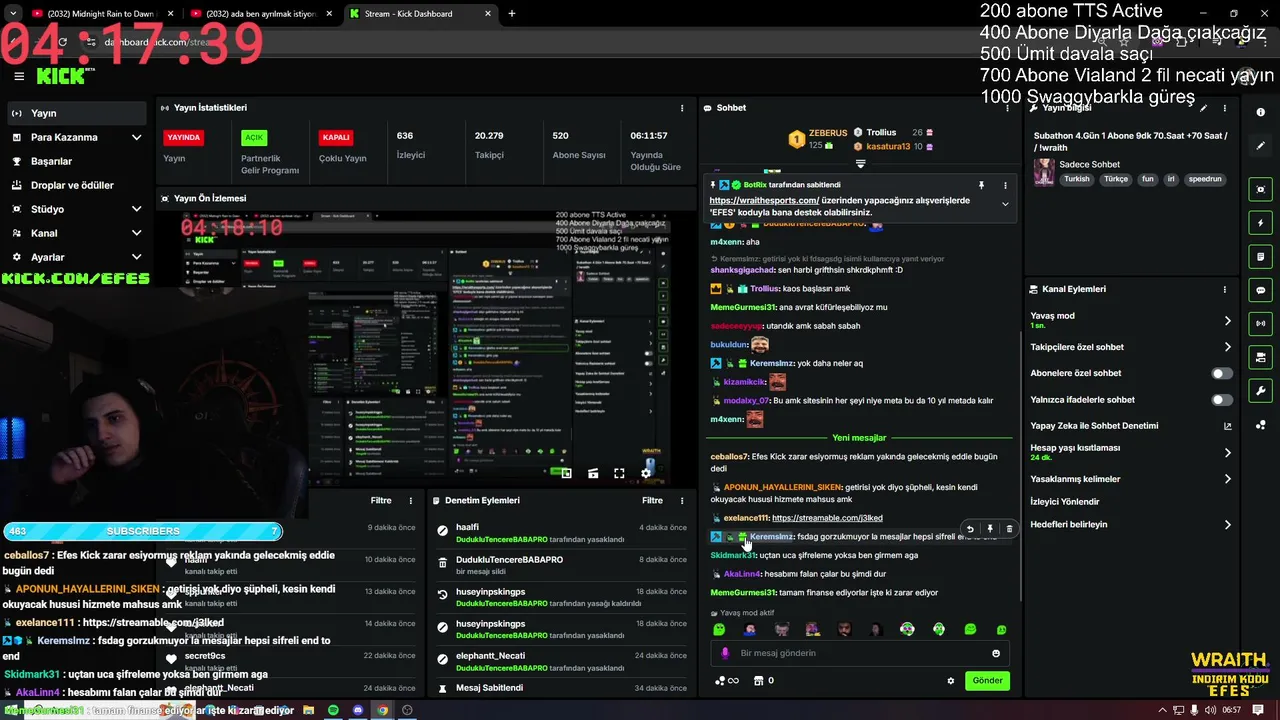
Task: Delete KeremsImz's chat message
Action: point(1009,529)
